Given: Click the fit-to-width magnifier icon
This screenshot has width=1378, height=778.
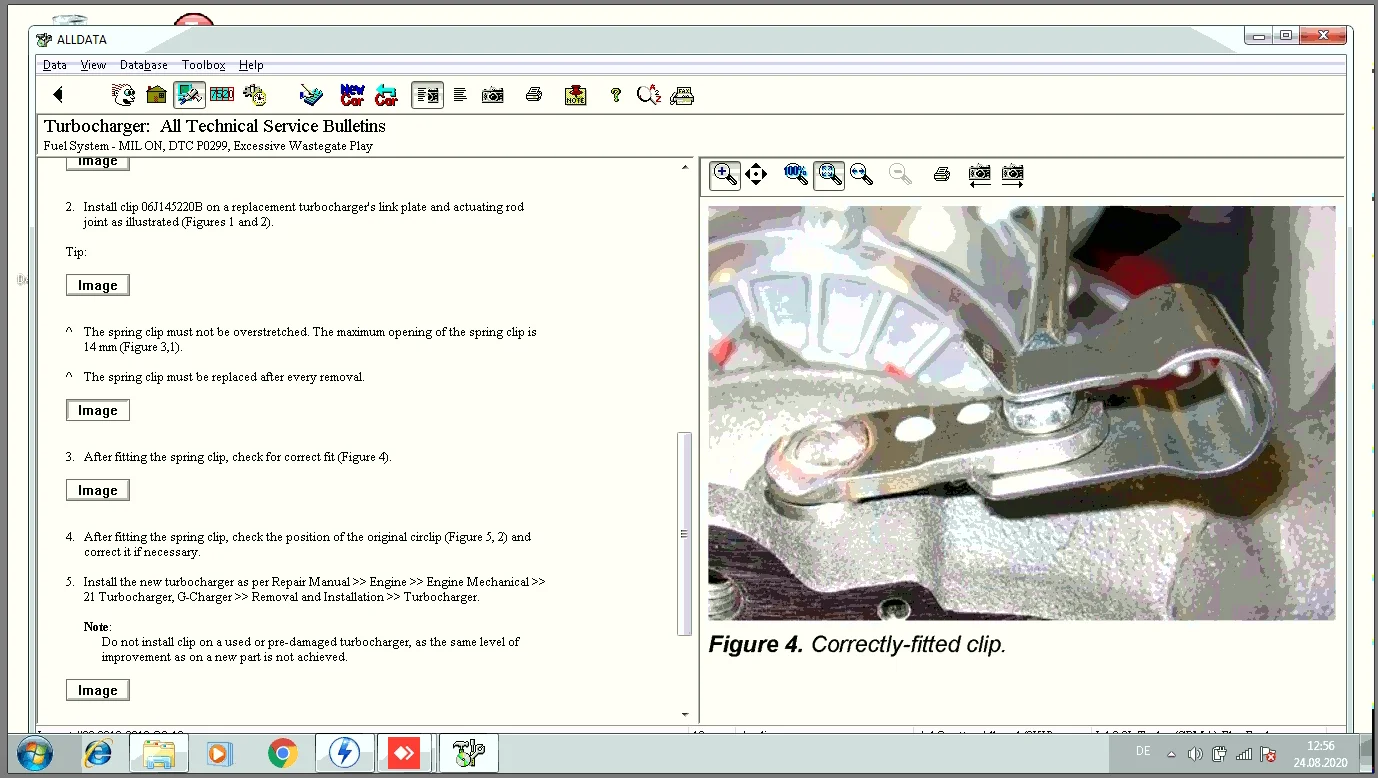Looking at the screenshot, I should click(861, 175).
